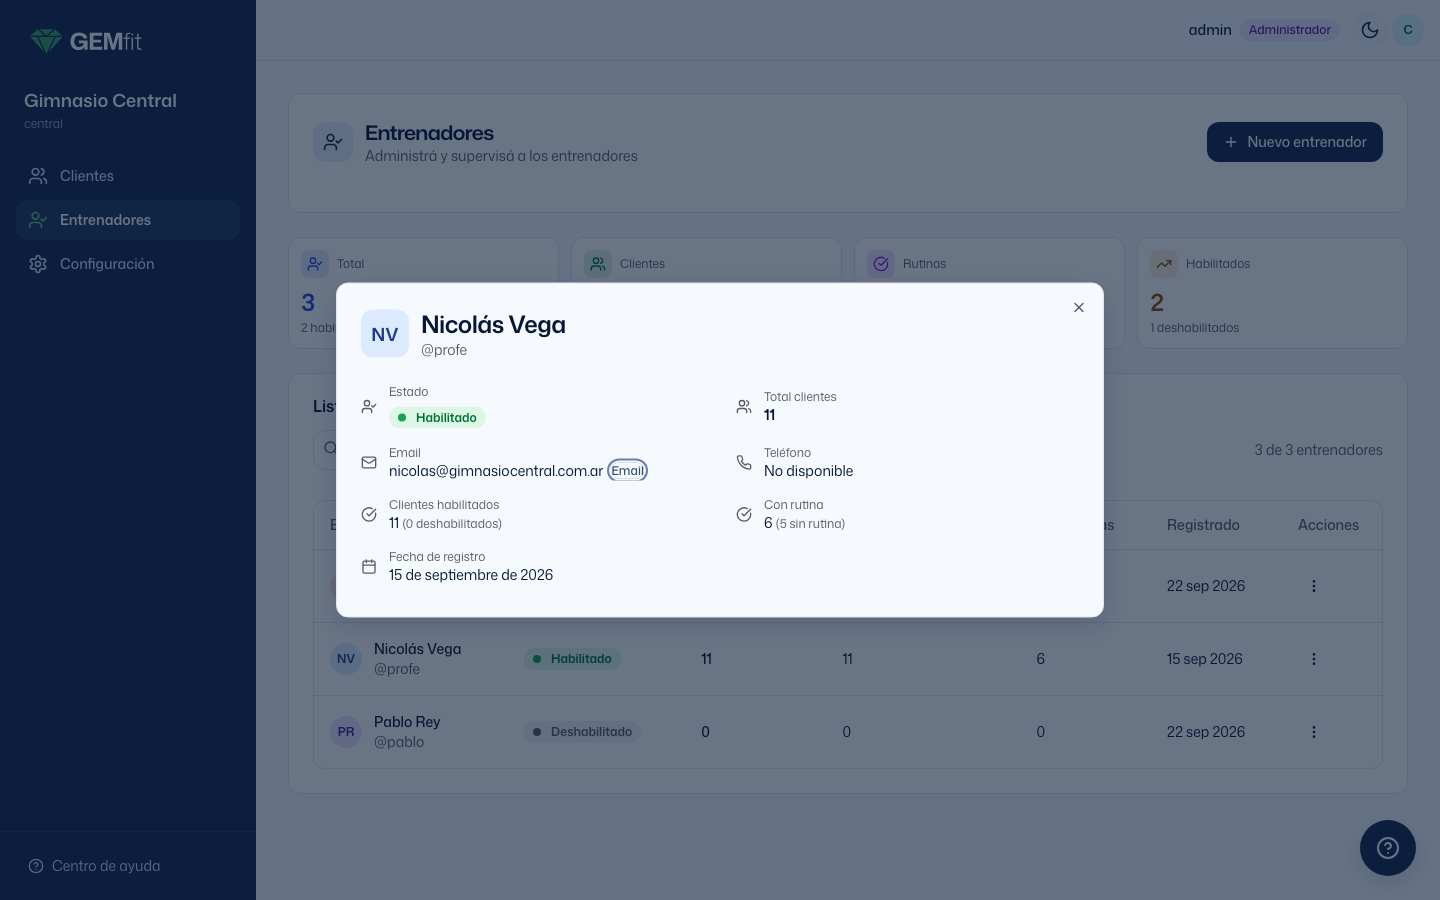Viewport: 1440px width, 900px height.
Task: Click the 15 sep 2026 registration date
Action: [x=1205, y=659]
